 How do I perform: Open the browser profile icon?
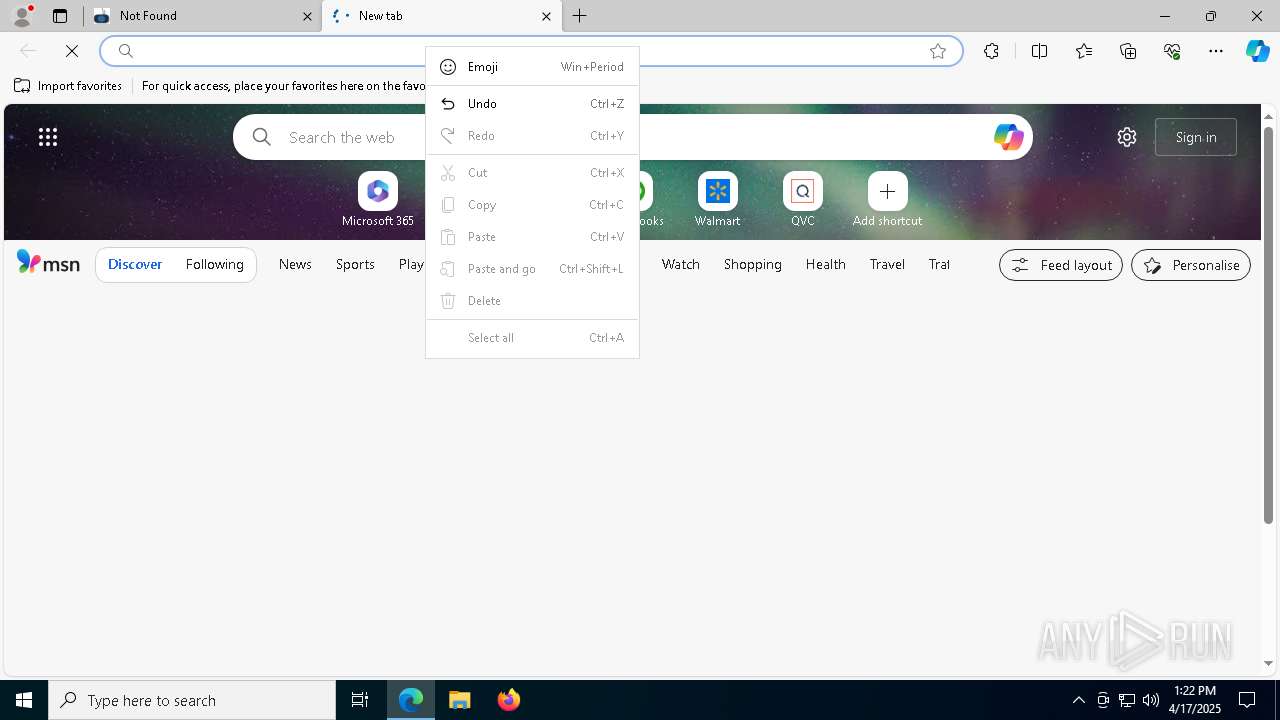tap(22, 16)
